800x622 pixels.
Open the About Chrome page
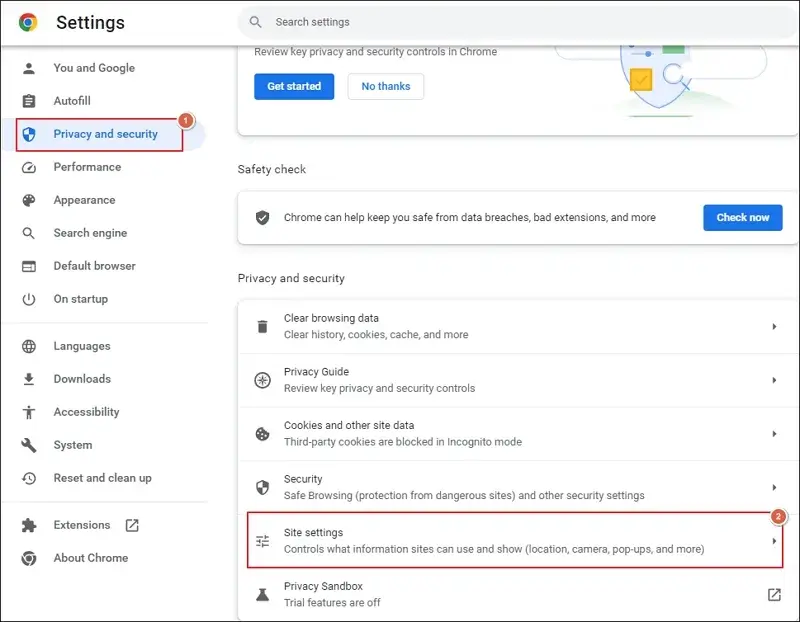91,558
